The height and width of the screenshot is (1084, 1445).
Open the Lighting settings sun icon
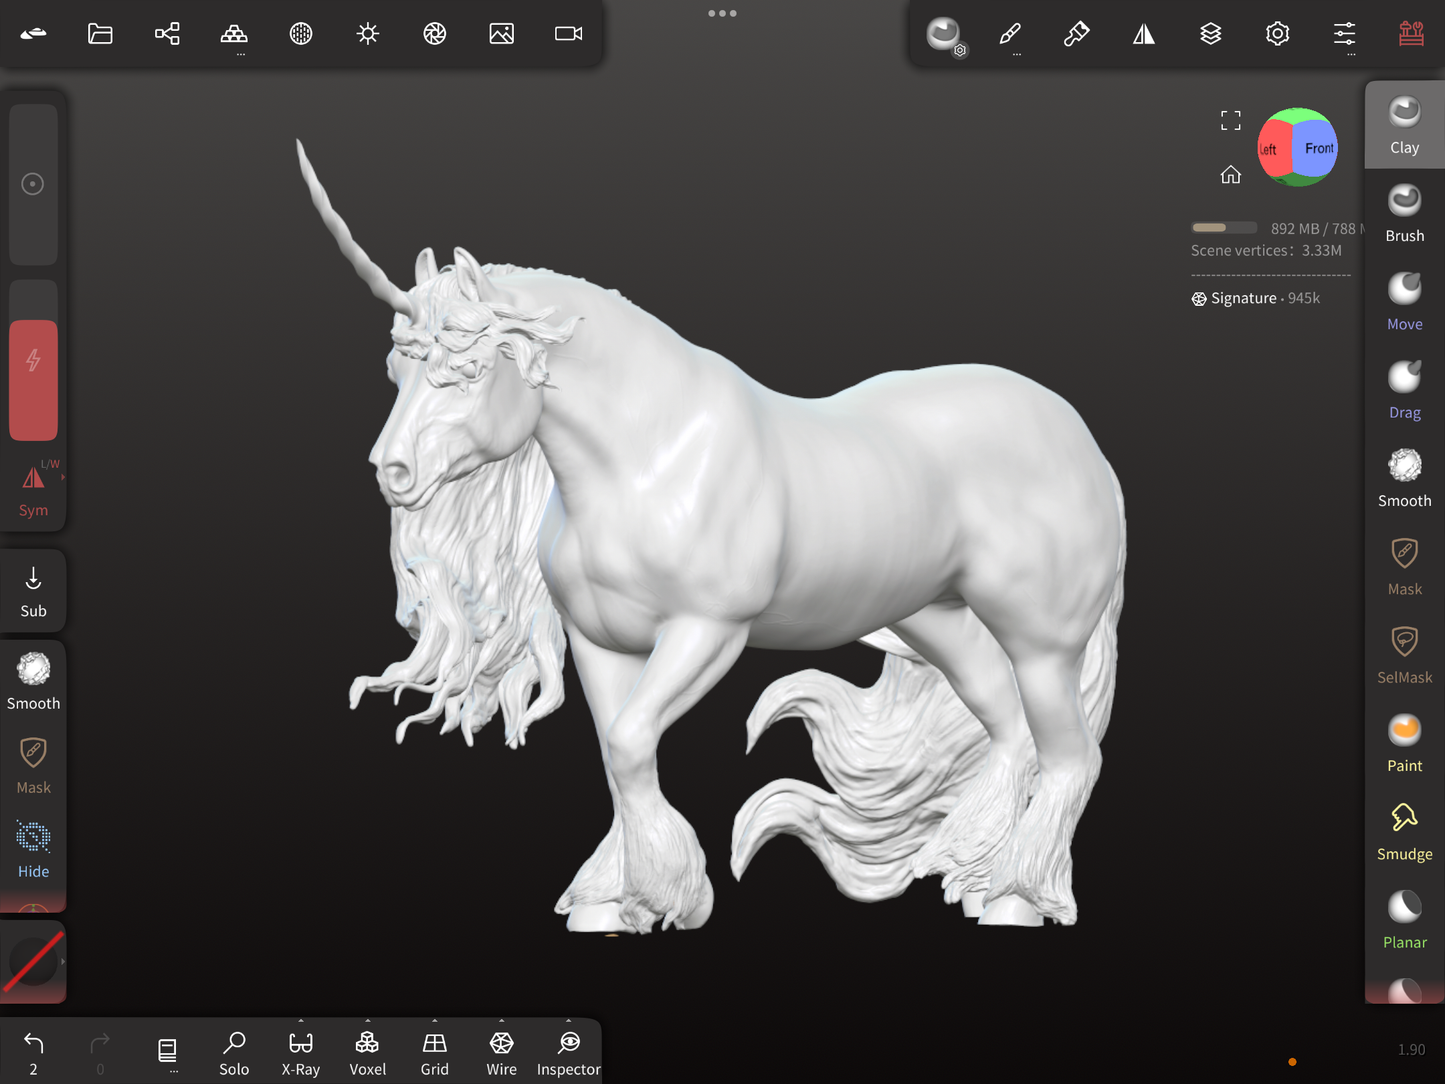point(368,34)
